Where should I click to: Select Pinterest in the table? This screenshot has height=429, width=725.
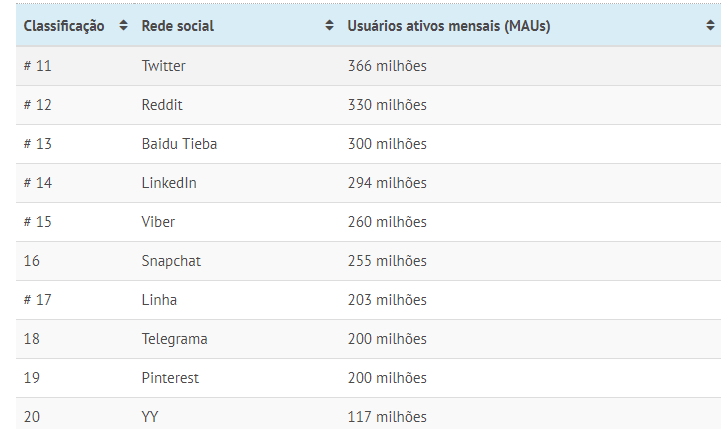[x=170, y=378]
